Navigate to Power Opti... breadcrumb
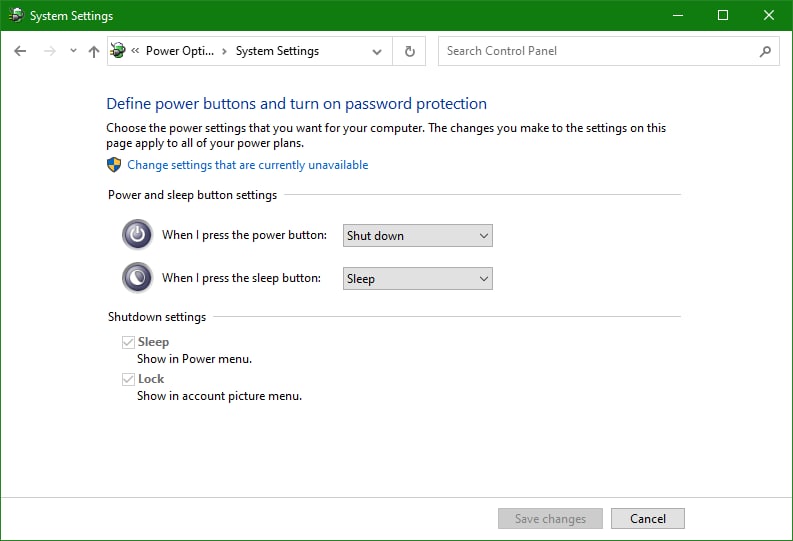The image size is (793, 541). coord(180,51)
